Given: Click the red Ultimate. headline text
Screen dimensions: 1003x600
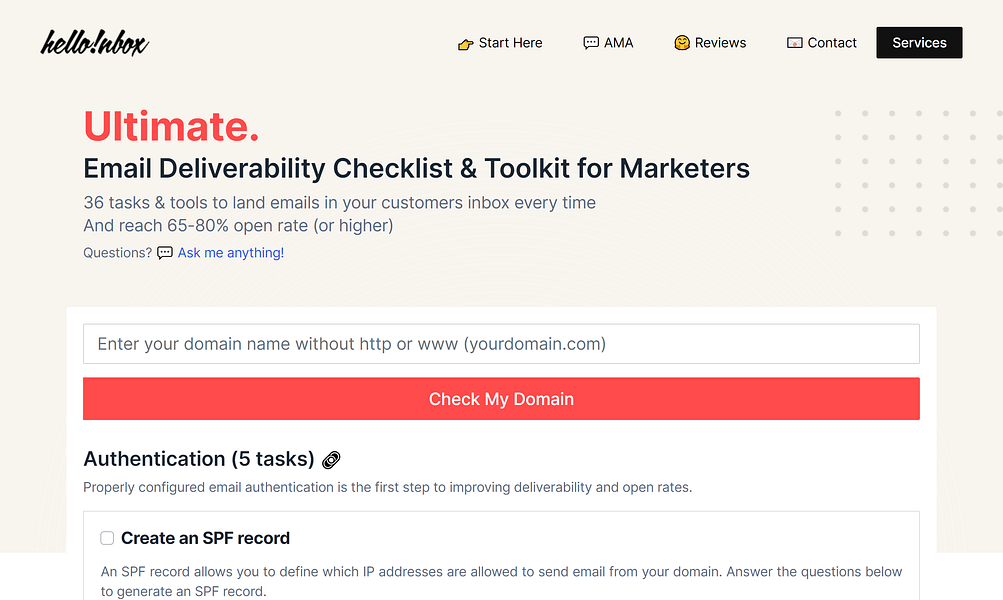Looking at the screenshot, I should 171,126.
